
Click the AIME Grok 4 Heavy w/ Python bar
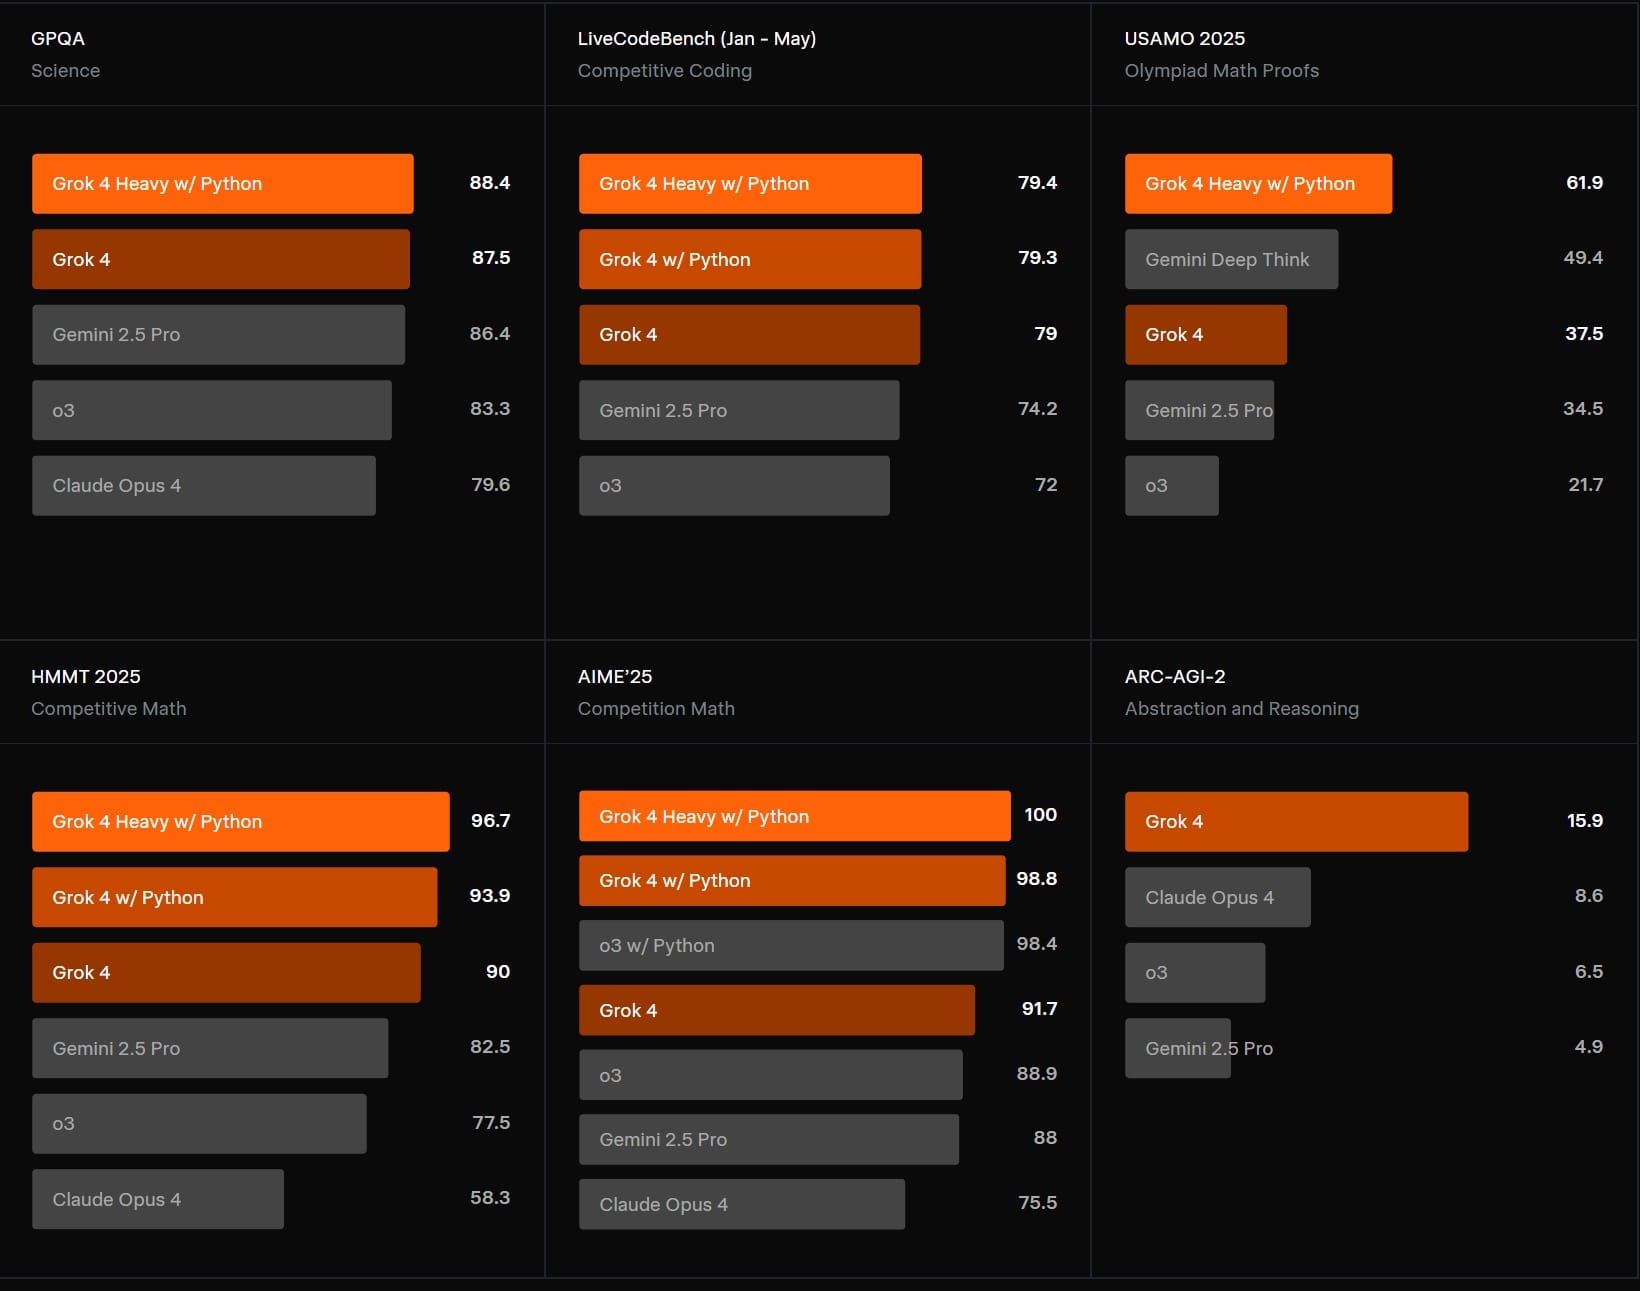(x=795, y=816)
